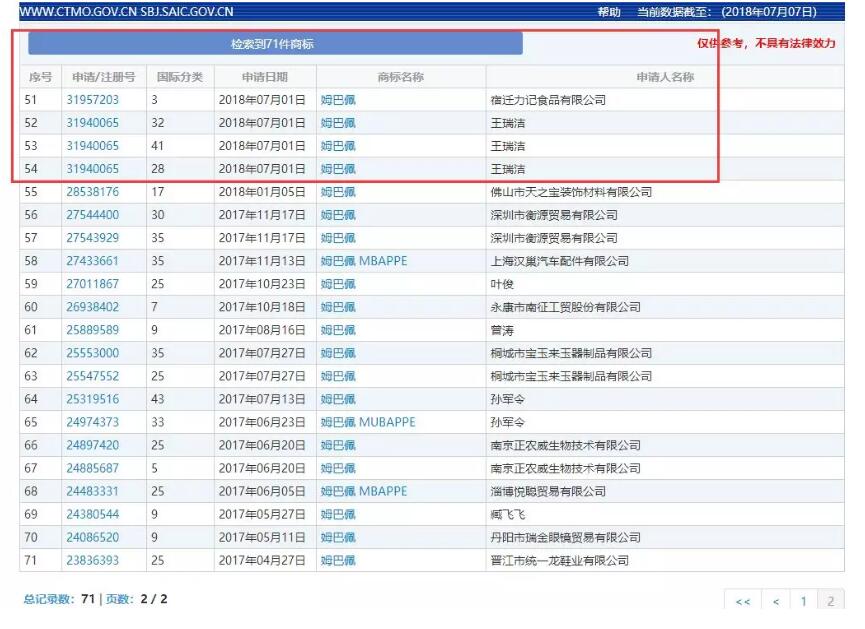Open registration number 31957203
The height and width of the screenshot is (629, 865).
point(93,100)
